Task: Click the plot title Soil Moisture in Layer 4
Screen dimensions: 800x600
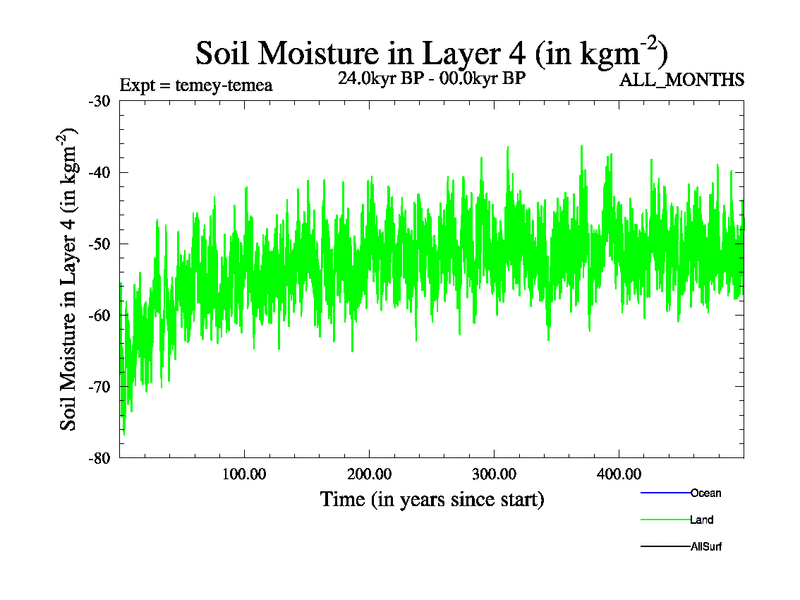Action: coord(431,52)
